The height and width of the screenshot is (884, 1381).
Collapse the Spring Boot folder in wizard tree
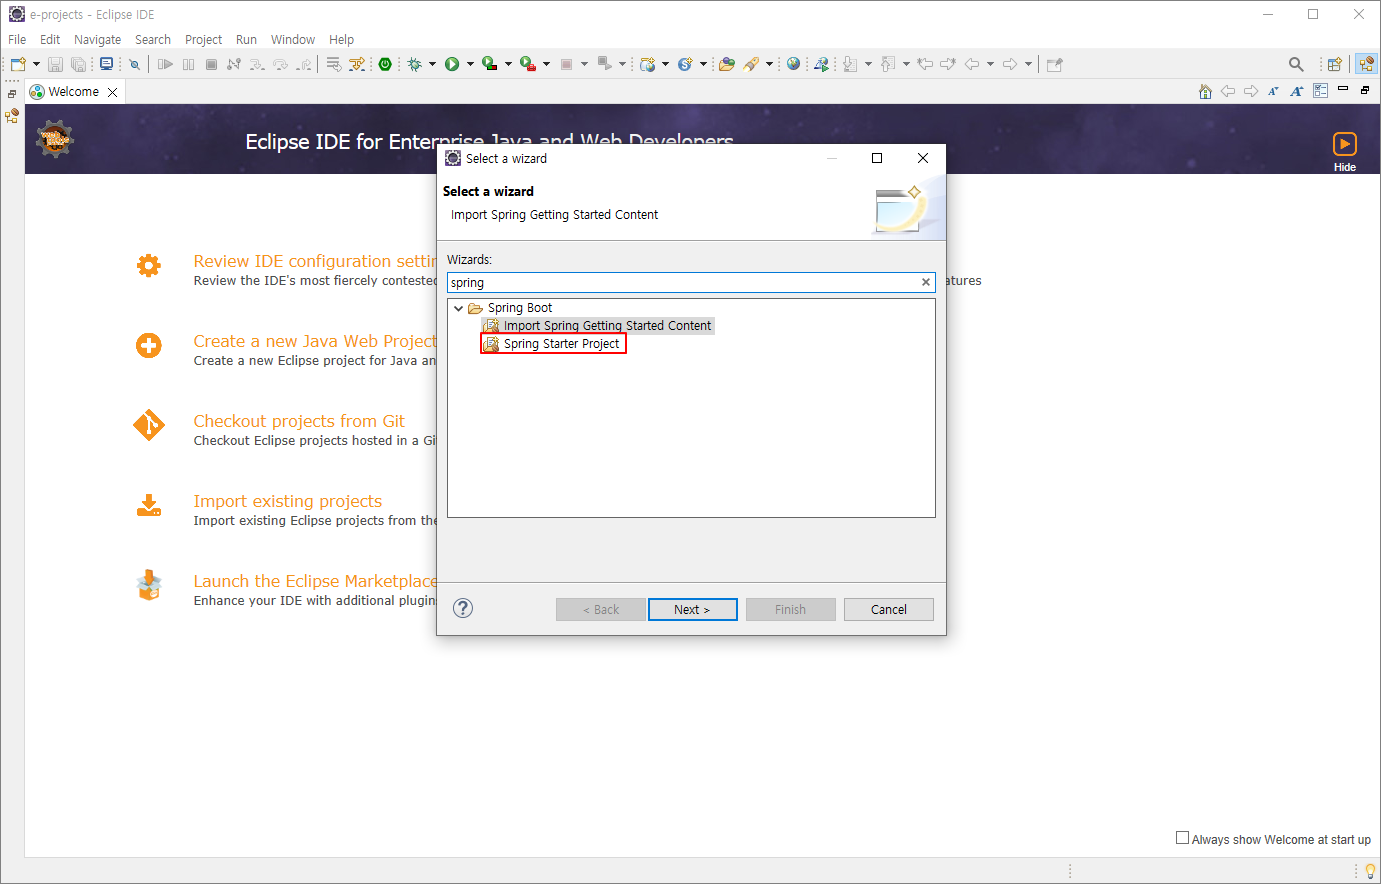point(459,308)
